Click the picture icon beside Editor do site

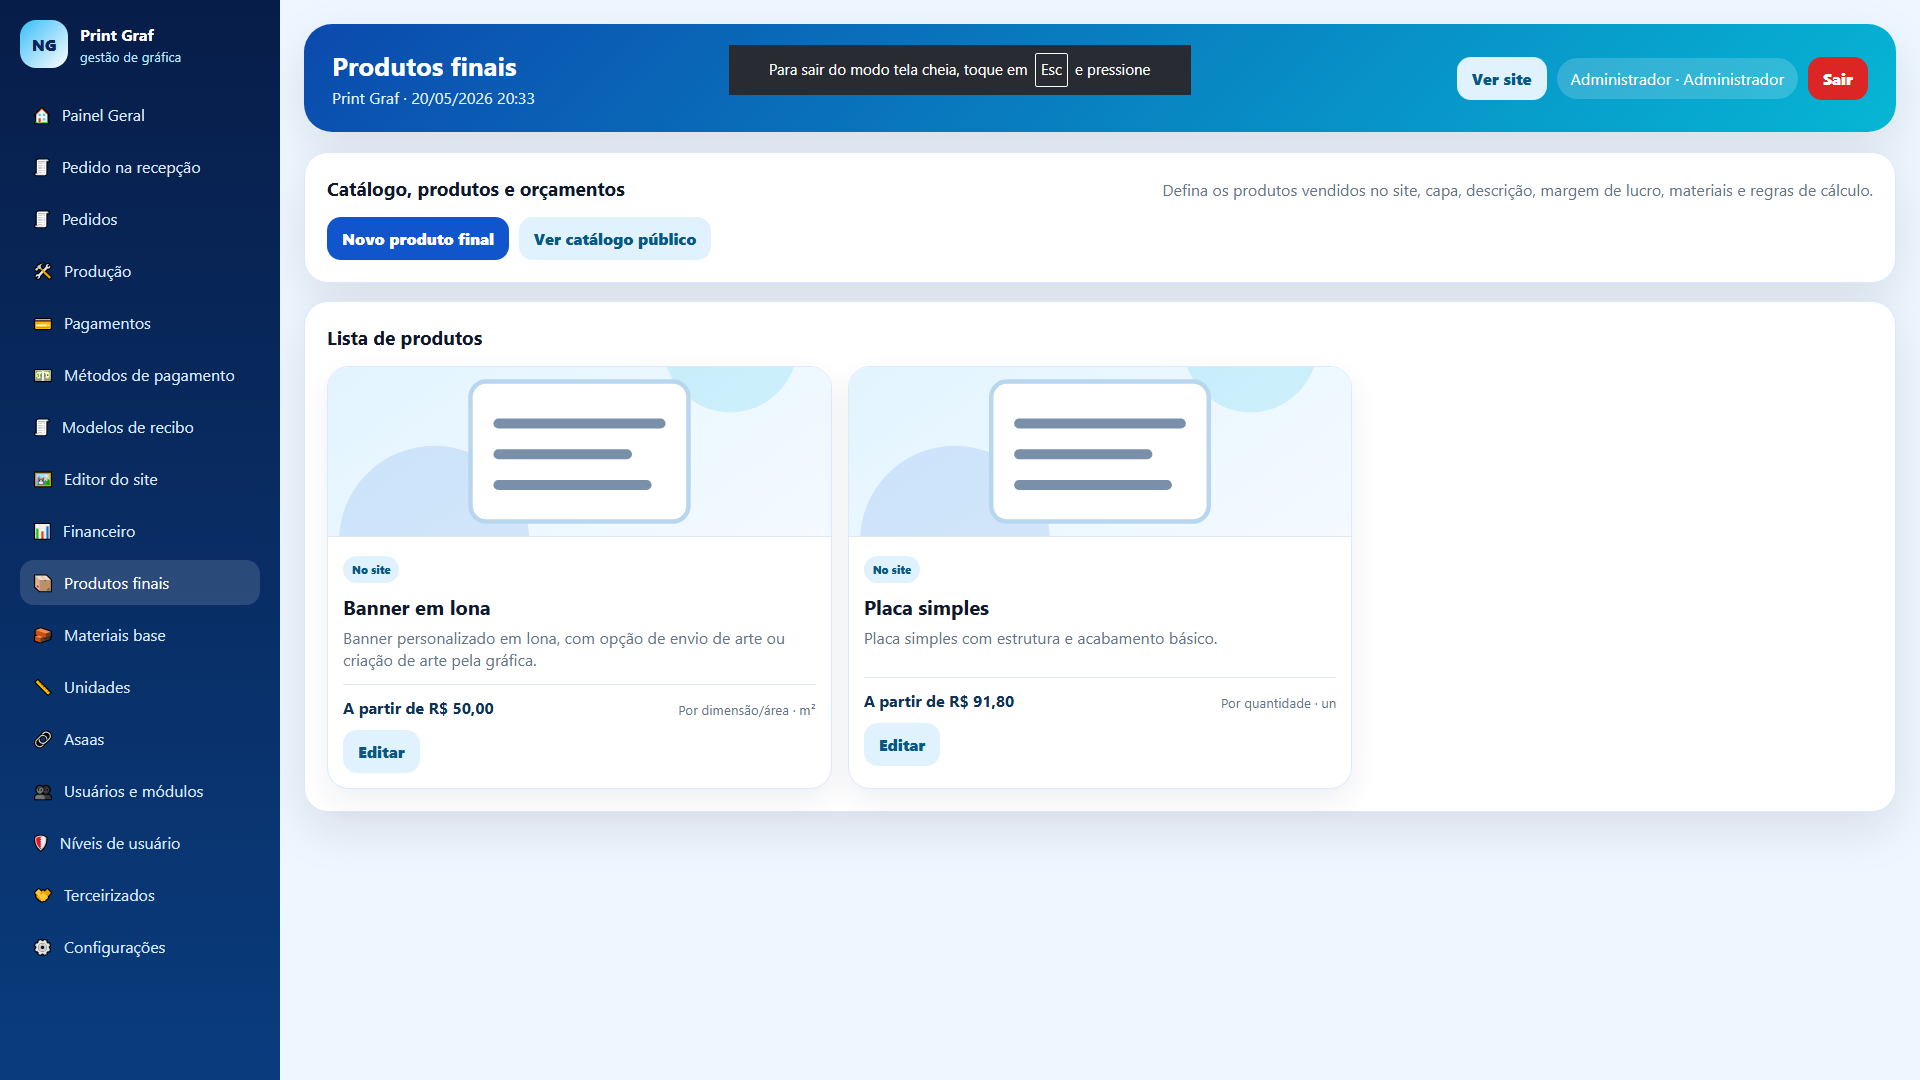click(43, 480)
